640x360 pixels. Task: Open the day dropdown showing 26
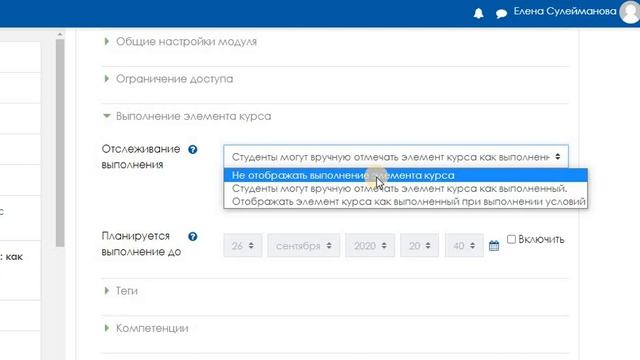243,246
